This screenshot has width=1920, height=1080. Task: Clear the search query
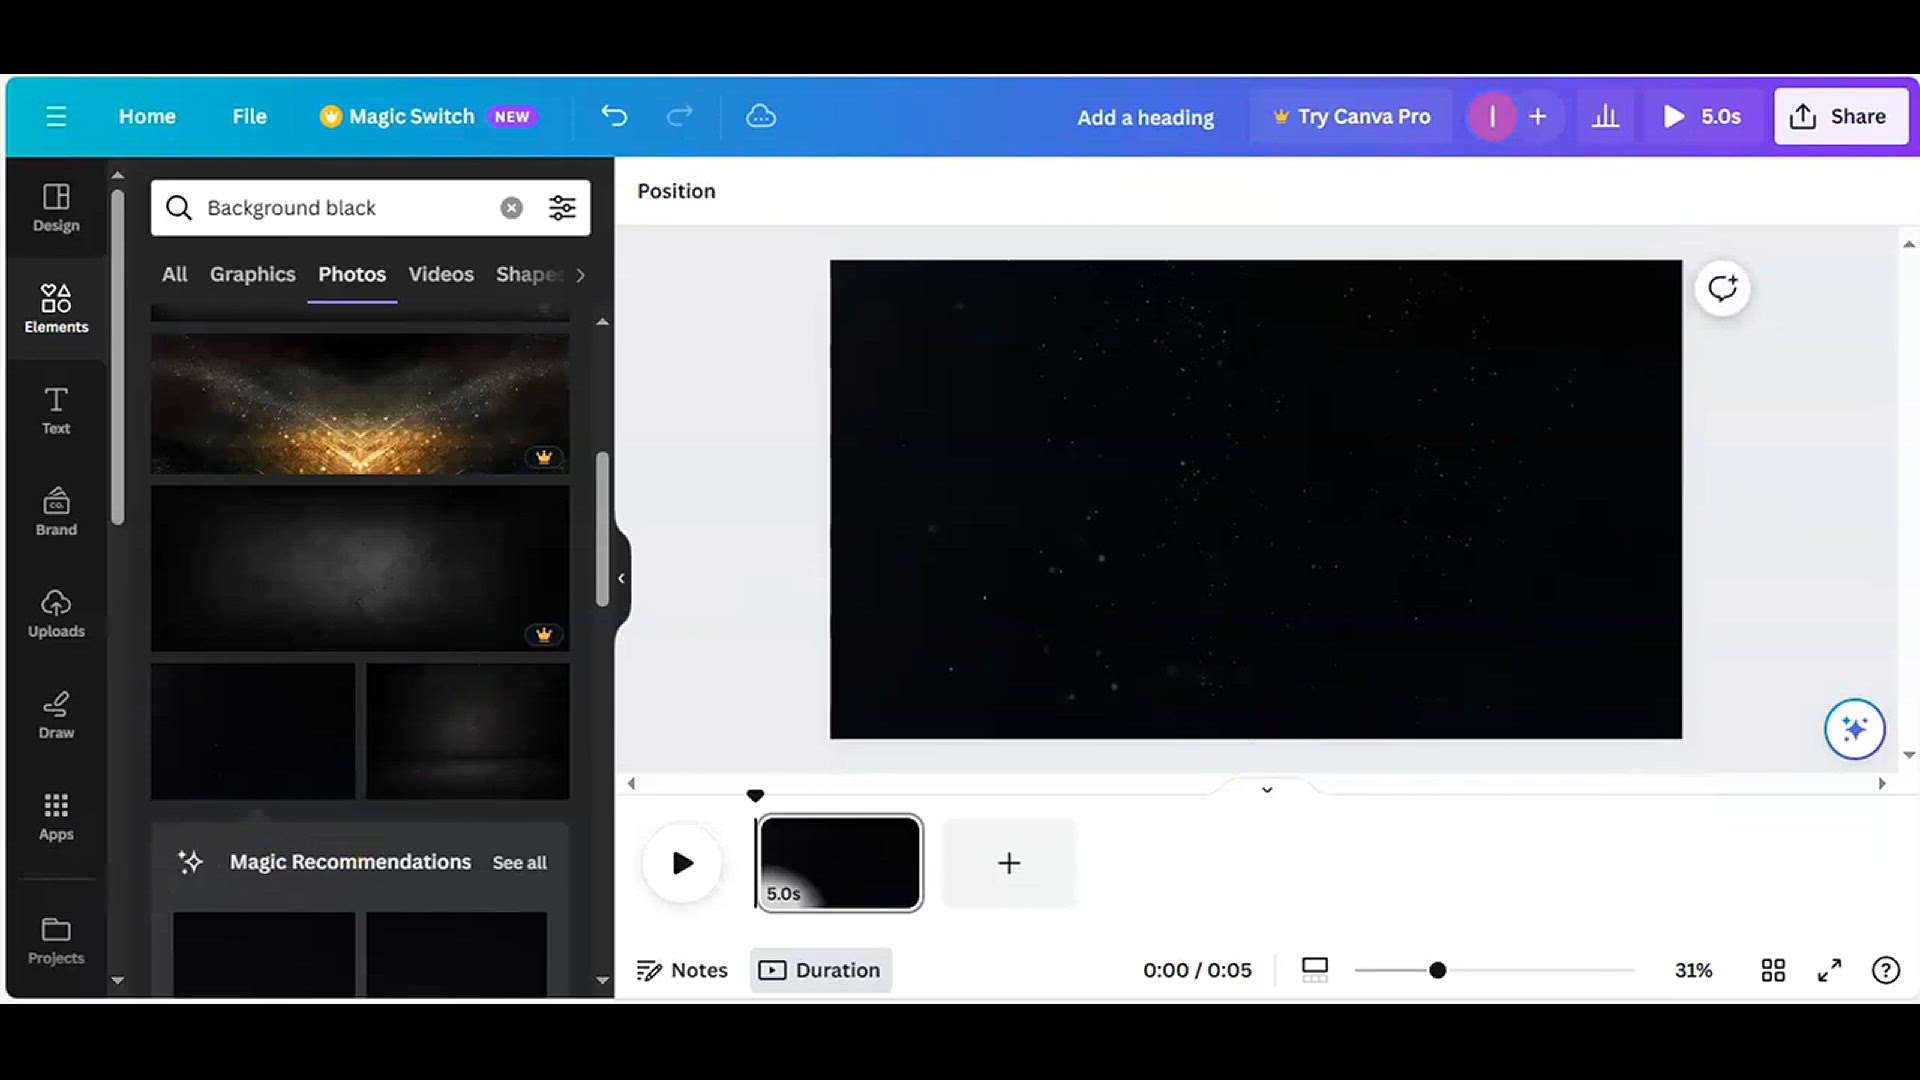(511, 208)
